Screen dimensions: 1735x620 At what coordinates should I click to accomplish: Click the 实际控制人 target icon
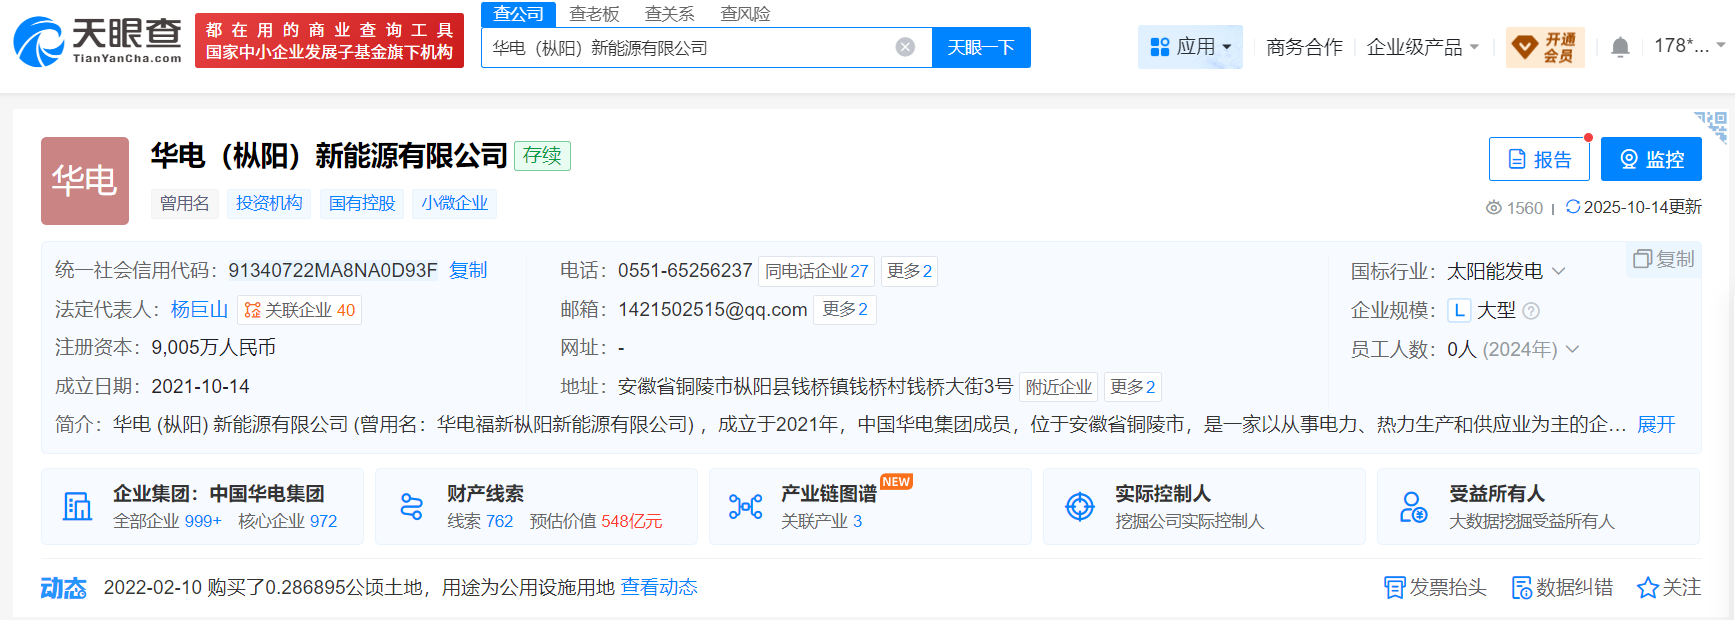point(1080,507)
